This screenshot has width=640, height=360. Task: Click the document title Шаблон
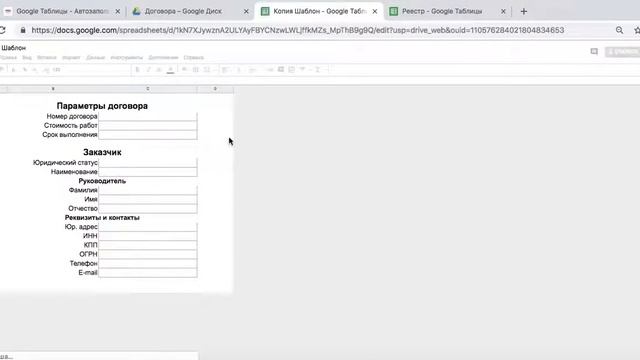click(x=13, y=48)
